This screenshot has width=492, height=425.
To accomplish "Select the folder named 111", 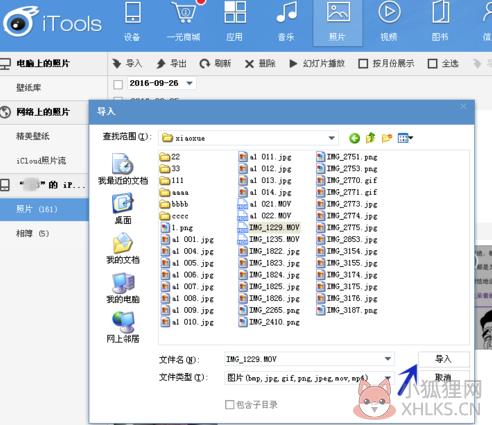I will [x=172, y=180].
